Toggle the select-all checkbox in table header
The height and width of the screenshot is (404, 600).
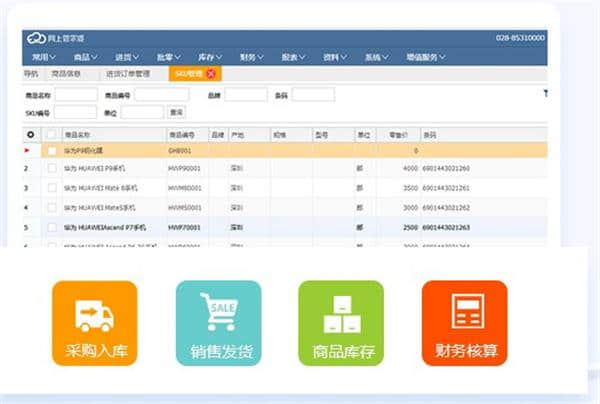point(52,133)
